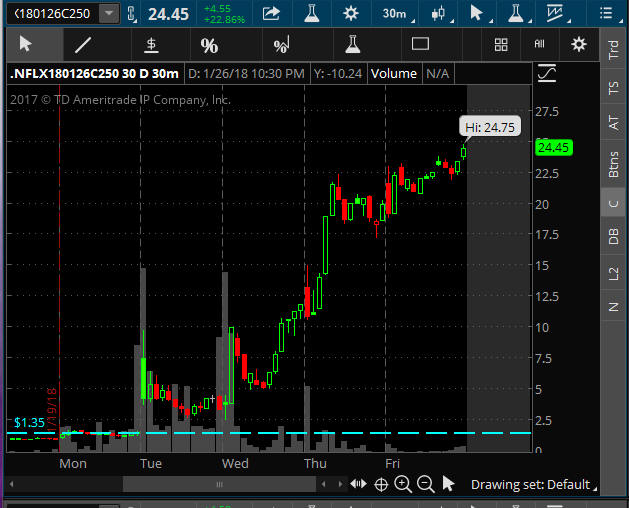Click the $1.35 price level label
629x508 pixels.
pyautogui.click(x=29, y=423)
